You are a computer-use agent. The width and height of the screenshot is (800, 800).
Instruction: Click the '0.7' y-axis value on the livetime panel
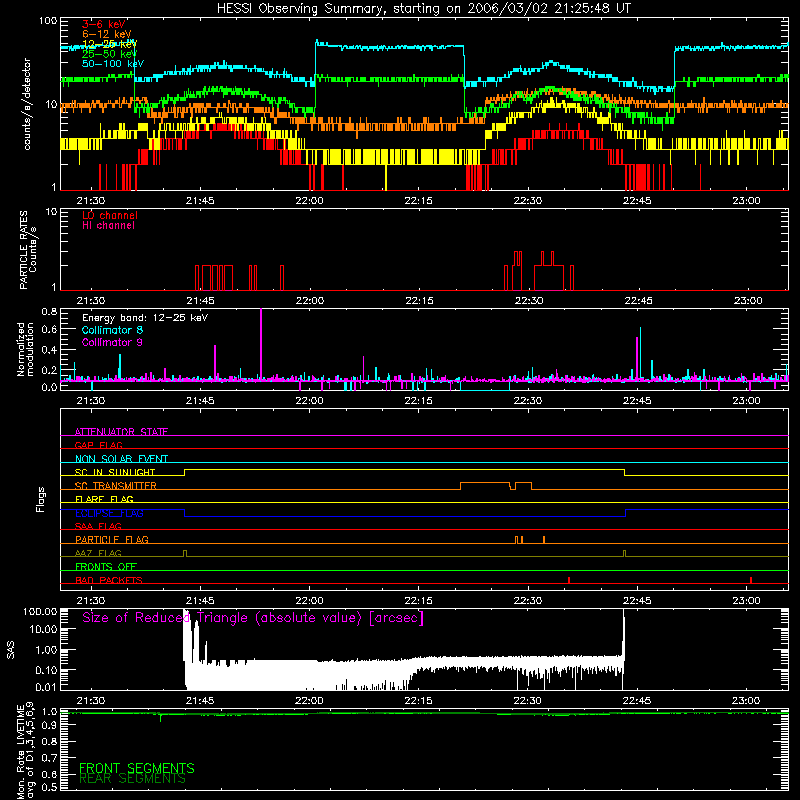click(49, 758)
